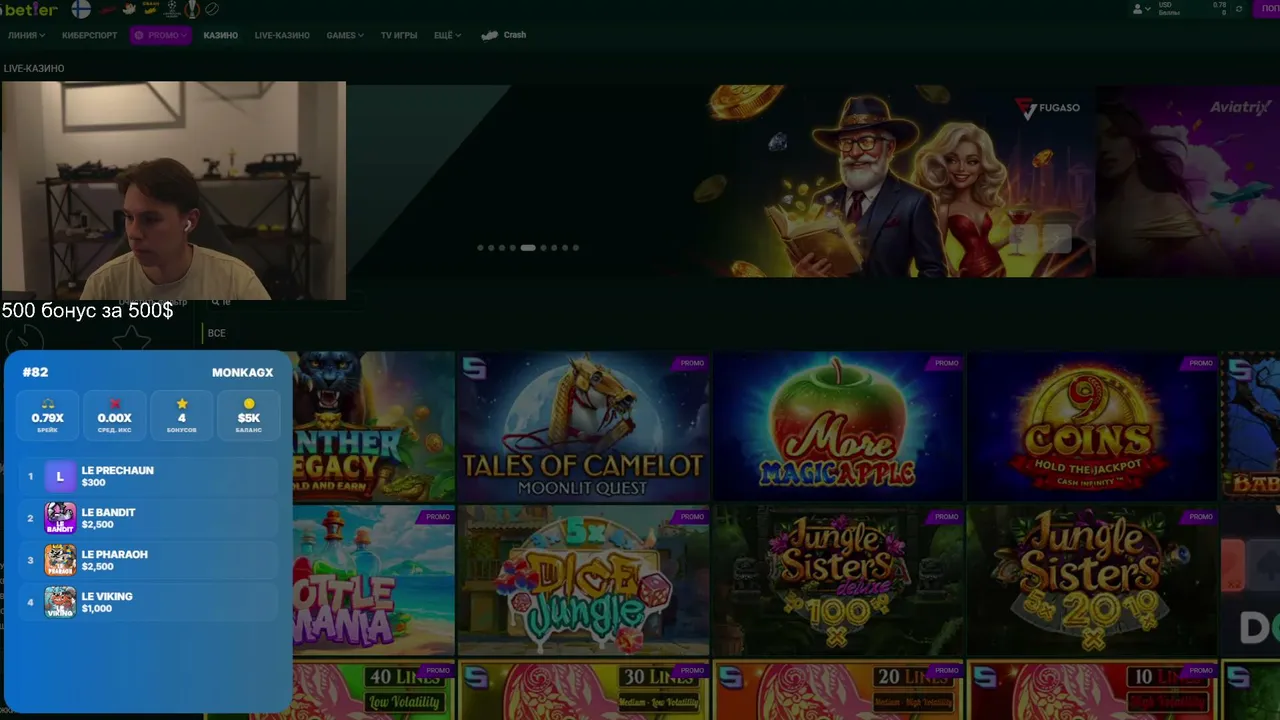Click the Le Pharaoh game icon

point(60,560)
